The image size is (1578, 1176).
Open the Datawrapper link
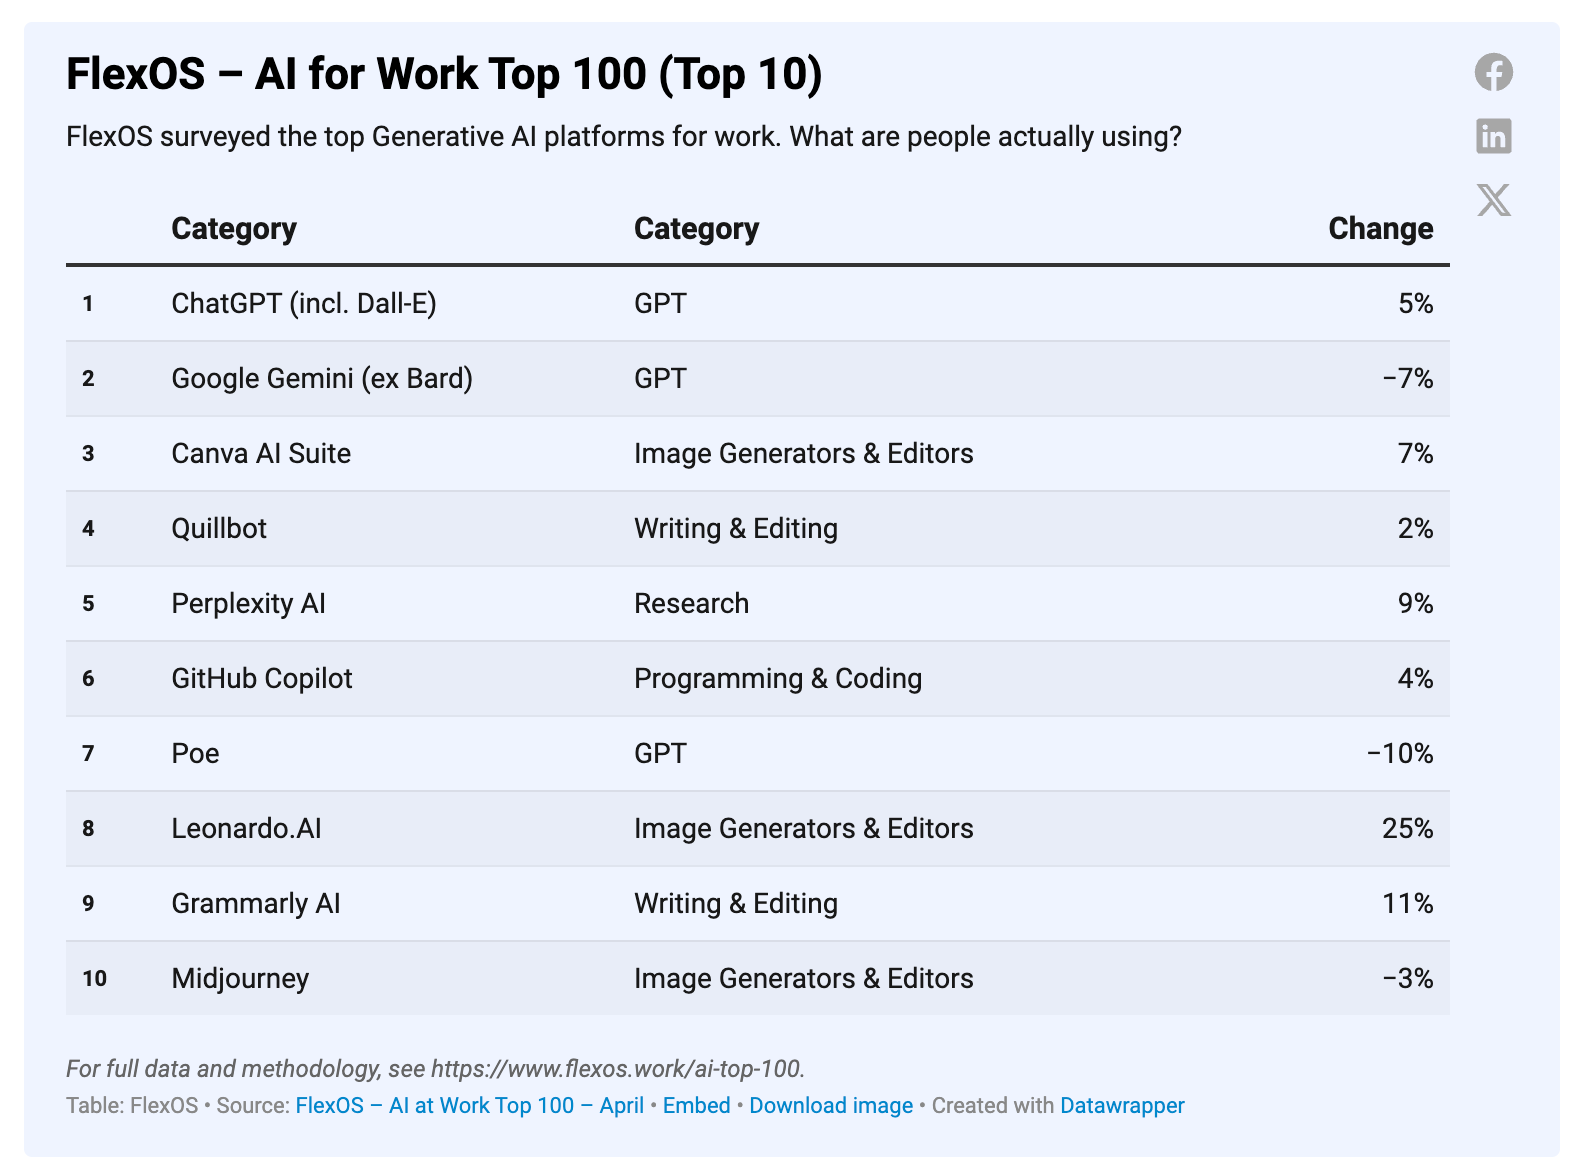point(1121,1106)
